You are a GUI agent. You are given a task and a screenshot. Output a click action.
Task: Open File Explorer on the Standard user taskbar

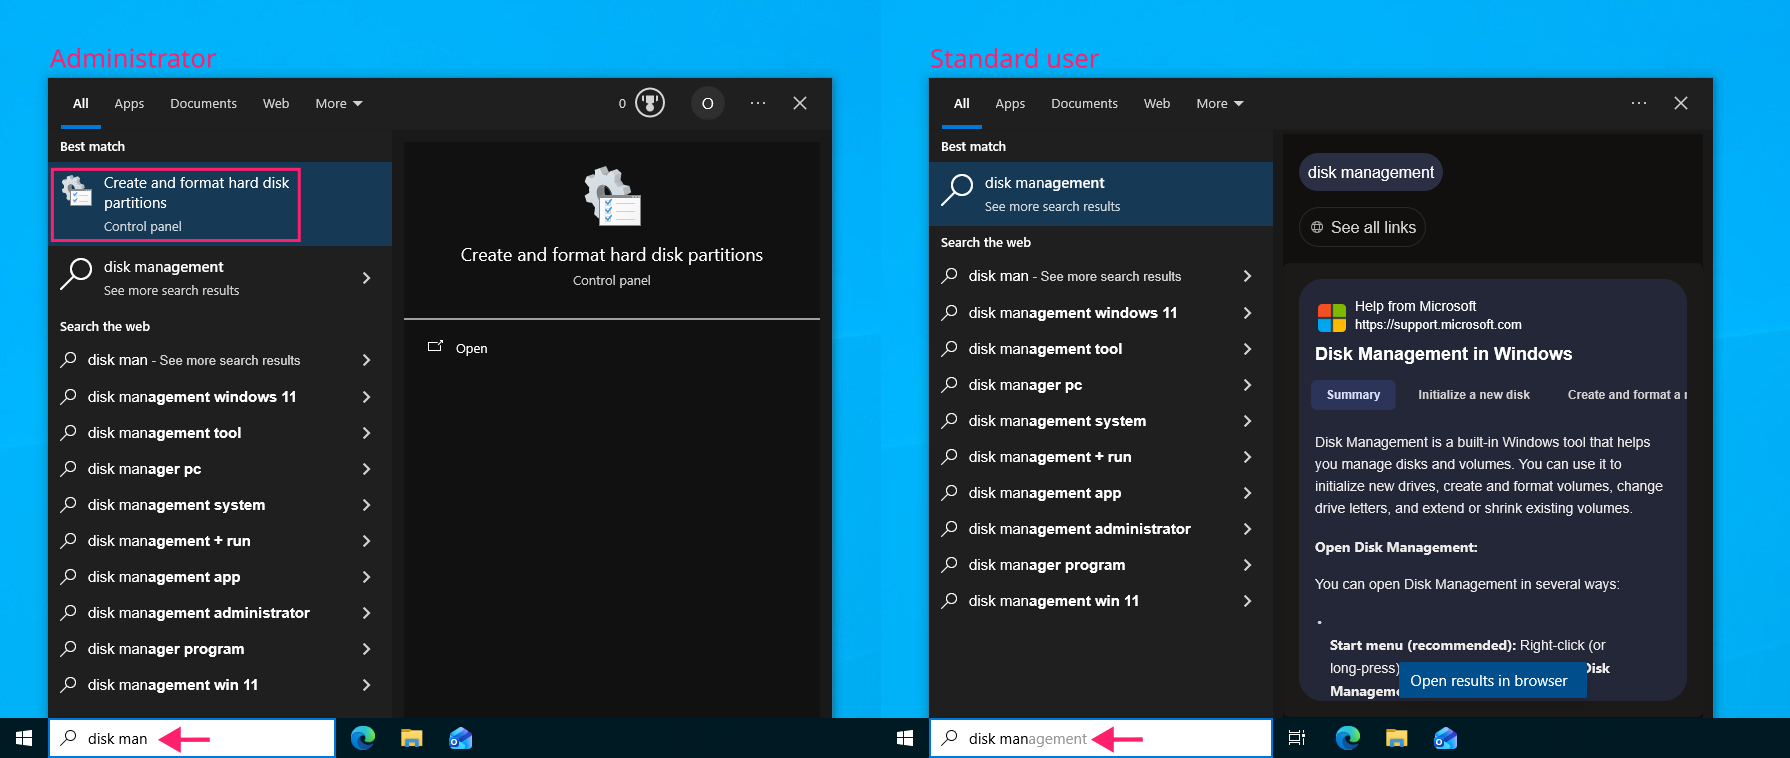click(x=1396, y=738)
